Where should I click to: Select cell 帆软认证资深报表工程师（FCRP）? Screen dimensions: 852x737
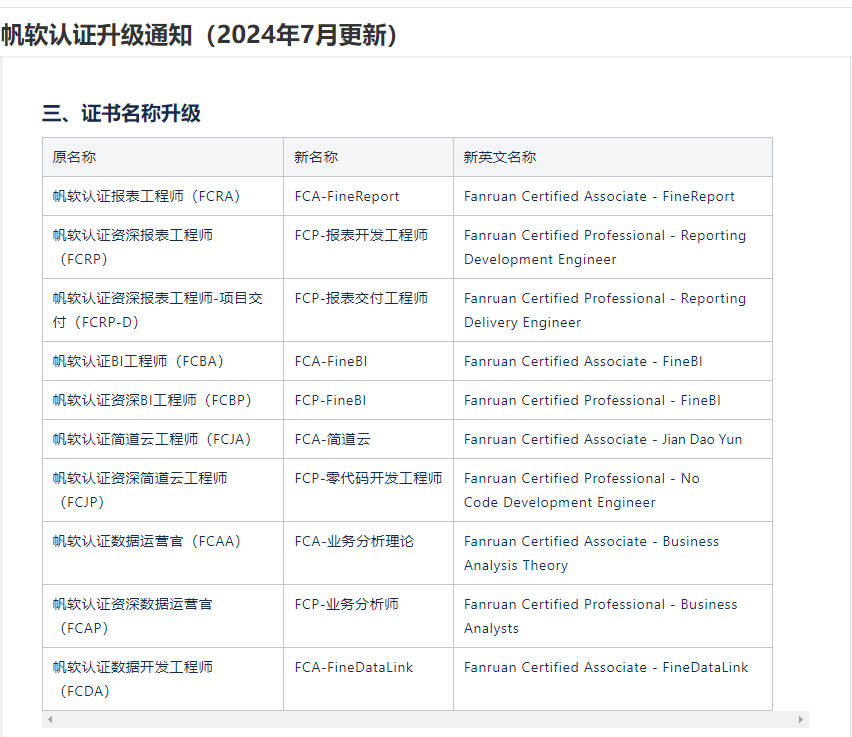click(163, 247)
